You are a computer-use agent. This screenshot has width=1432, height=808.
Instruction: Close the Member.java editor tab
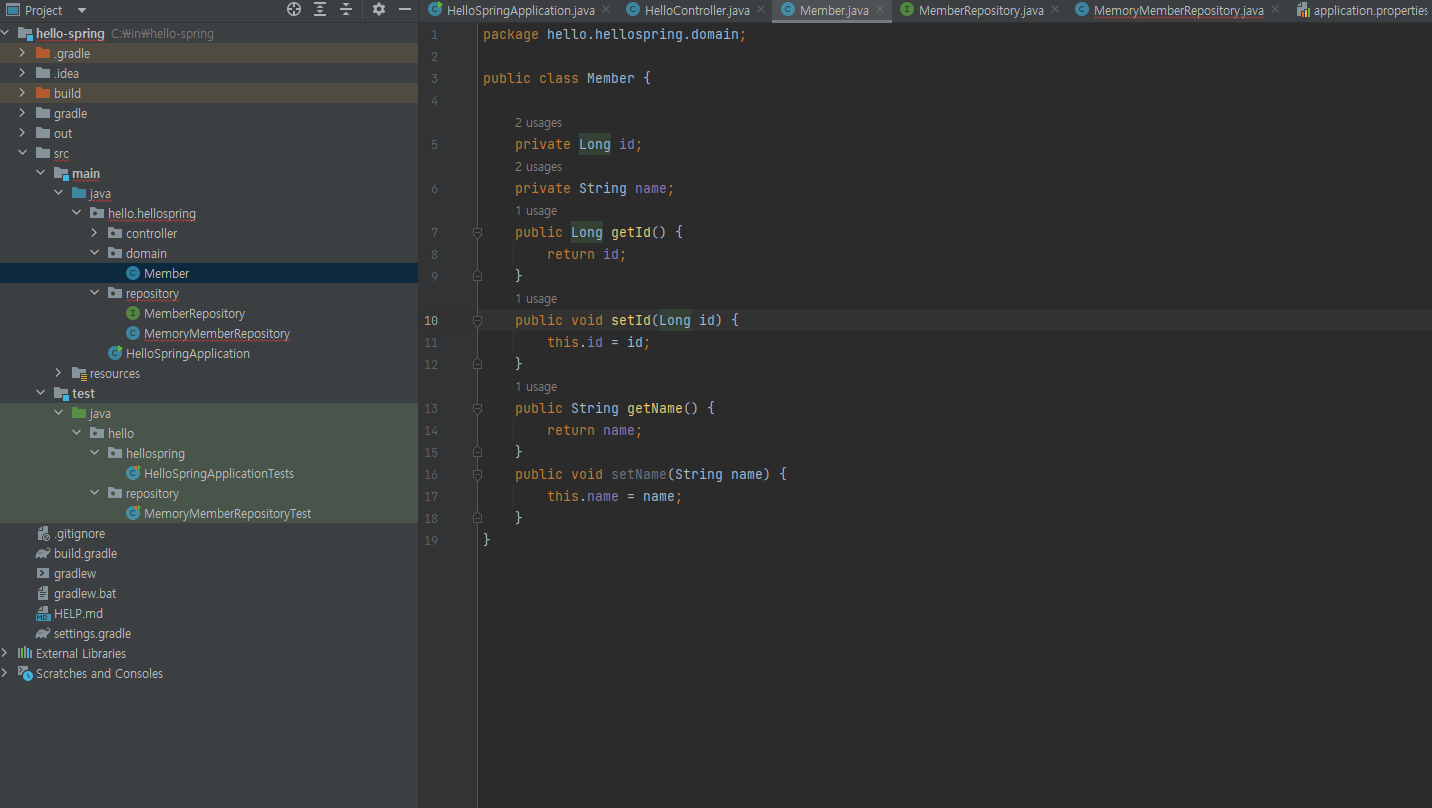[881, 9]
